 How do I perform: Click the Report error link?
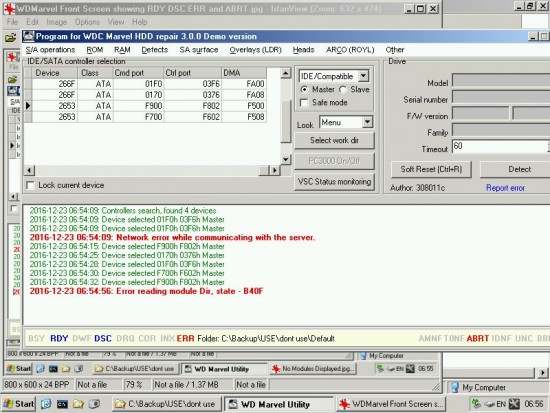coord(505,188)
